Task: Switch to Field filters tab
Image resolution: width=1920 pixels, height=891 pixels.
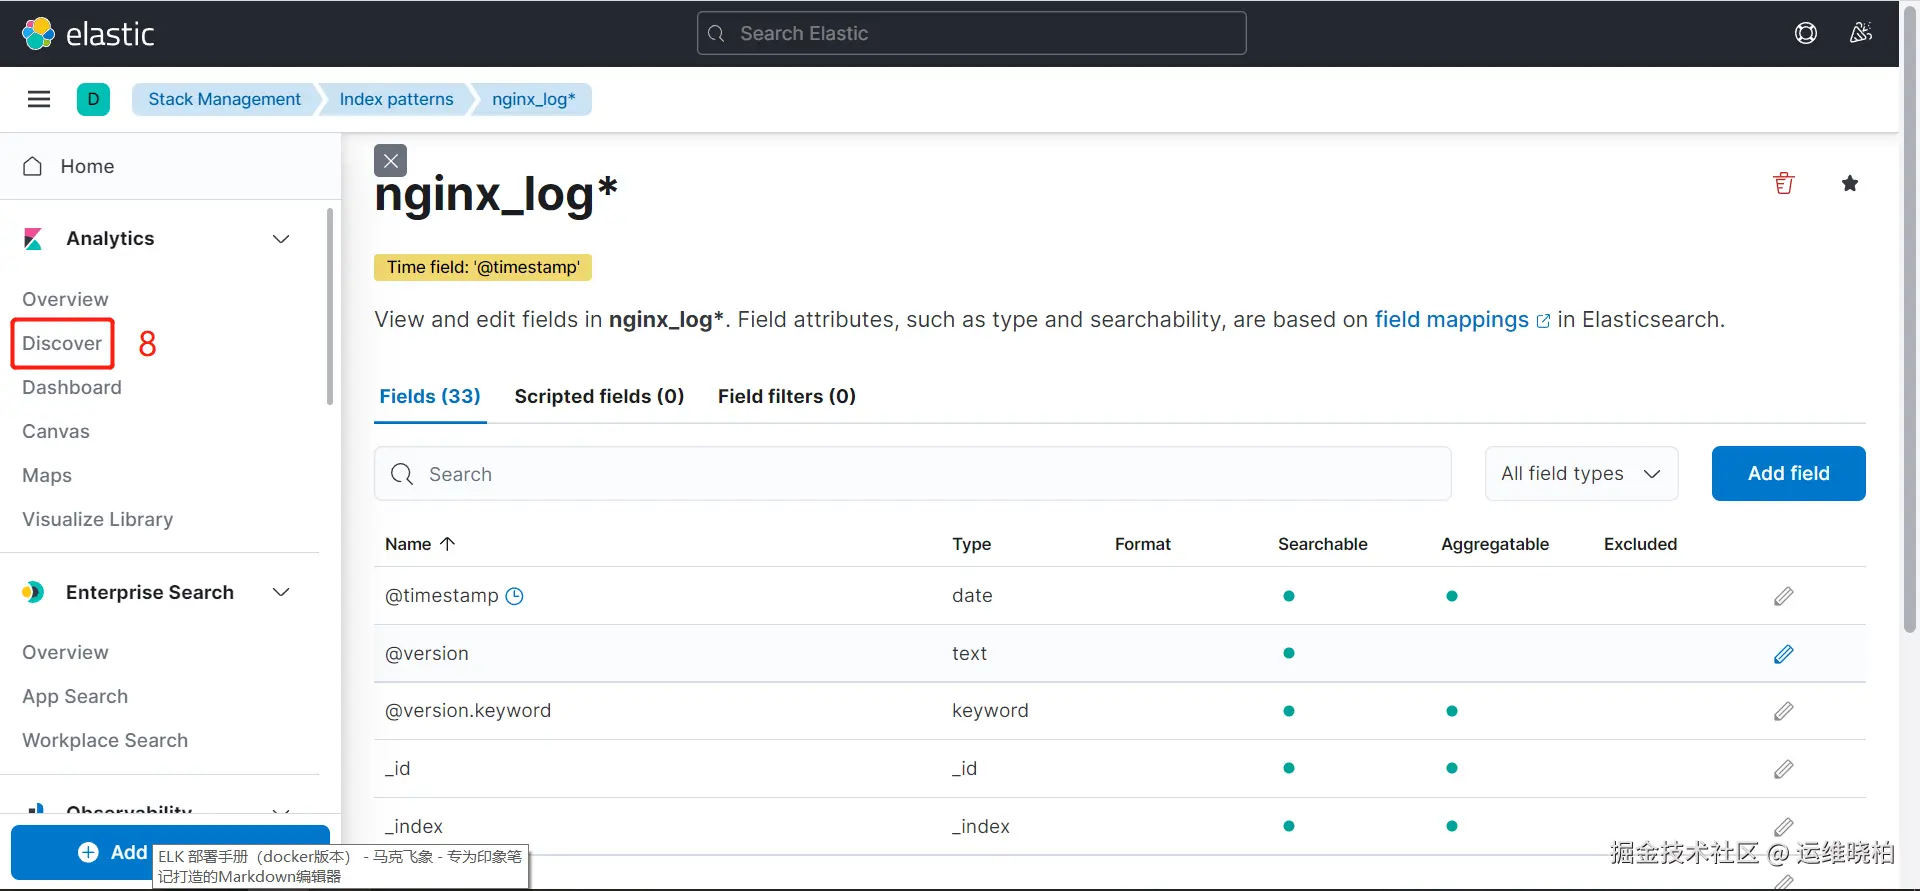Action: click(x=786, y=396)
